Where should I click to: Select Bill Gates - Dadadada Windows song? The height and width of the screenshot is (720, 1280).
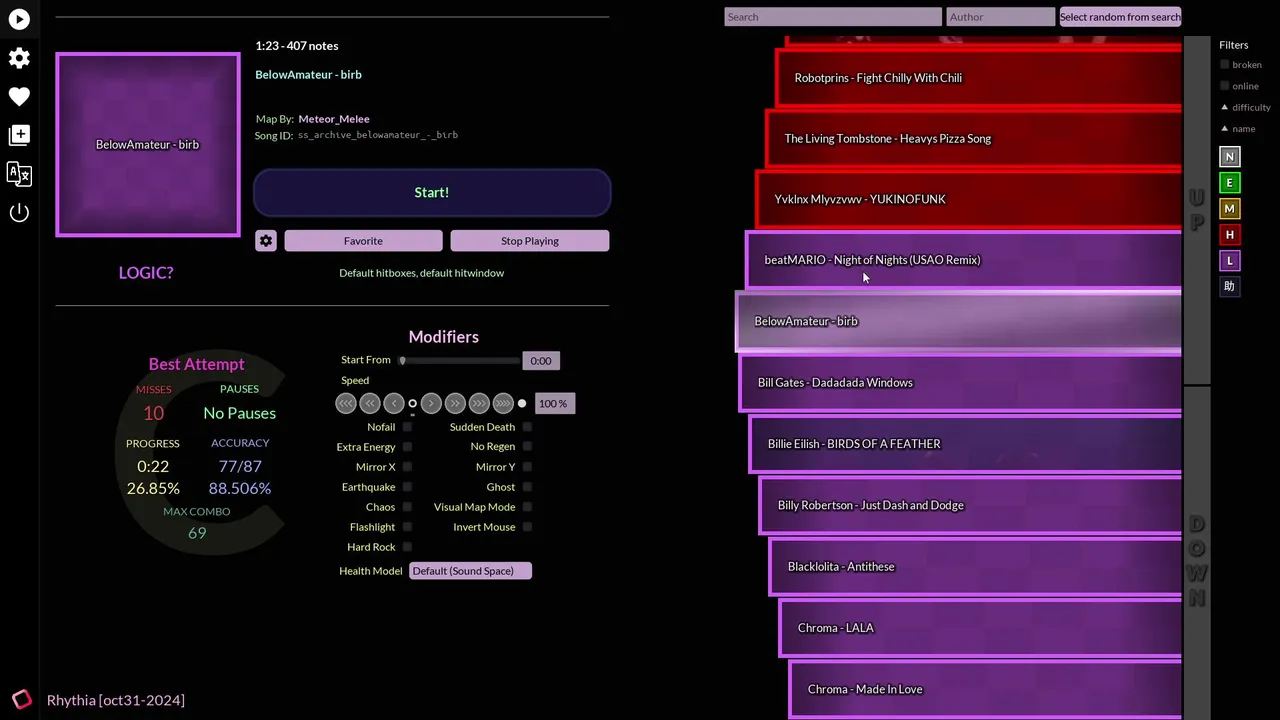pyautogui.click(x=961, y=383)
